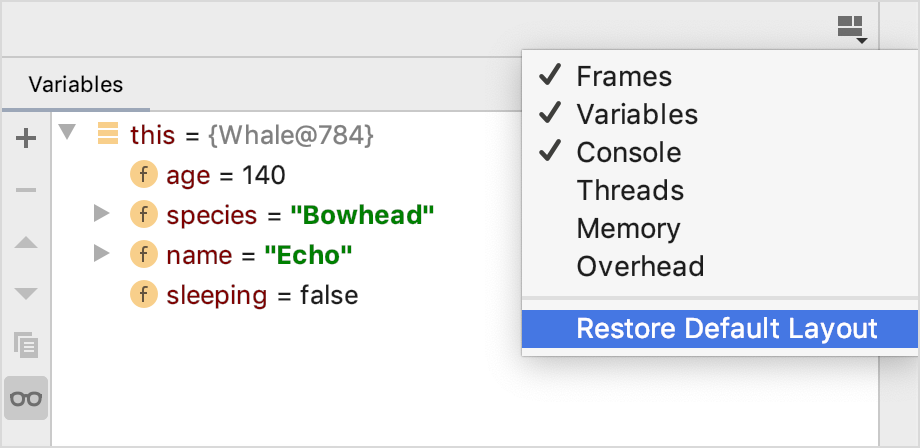920x448 pixels.
Task: Click the duplicate watch icon
Action: 26,345
